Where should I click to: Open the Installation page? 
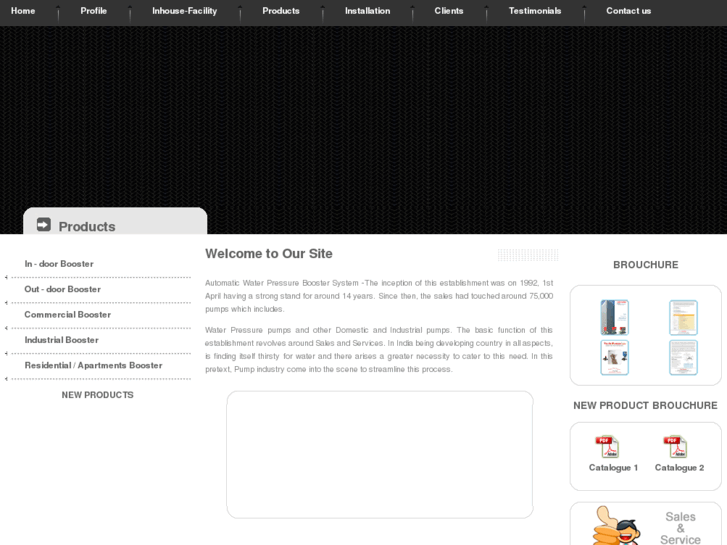[x=367, y=11]
